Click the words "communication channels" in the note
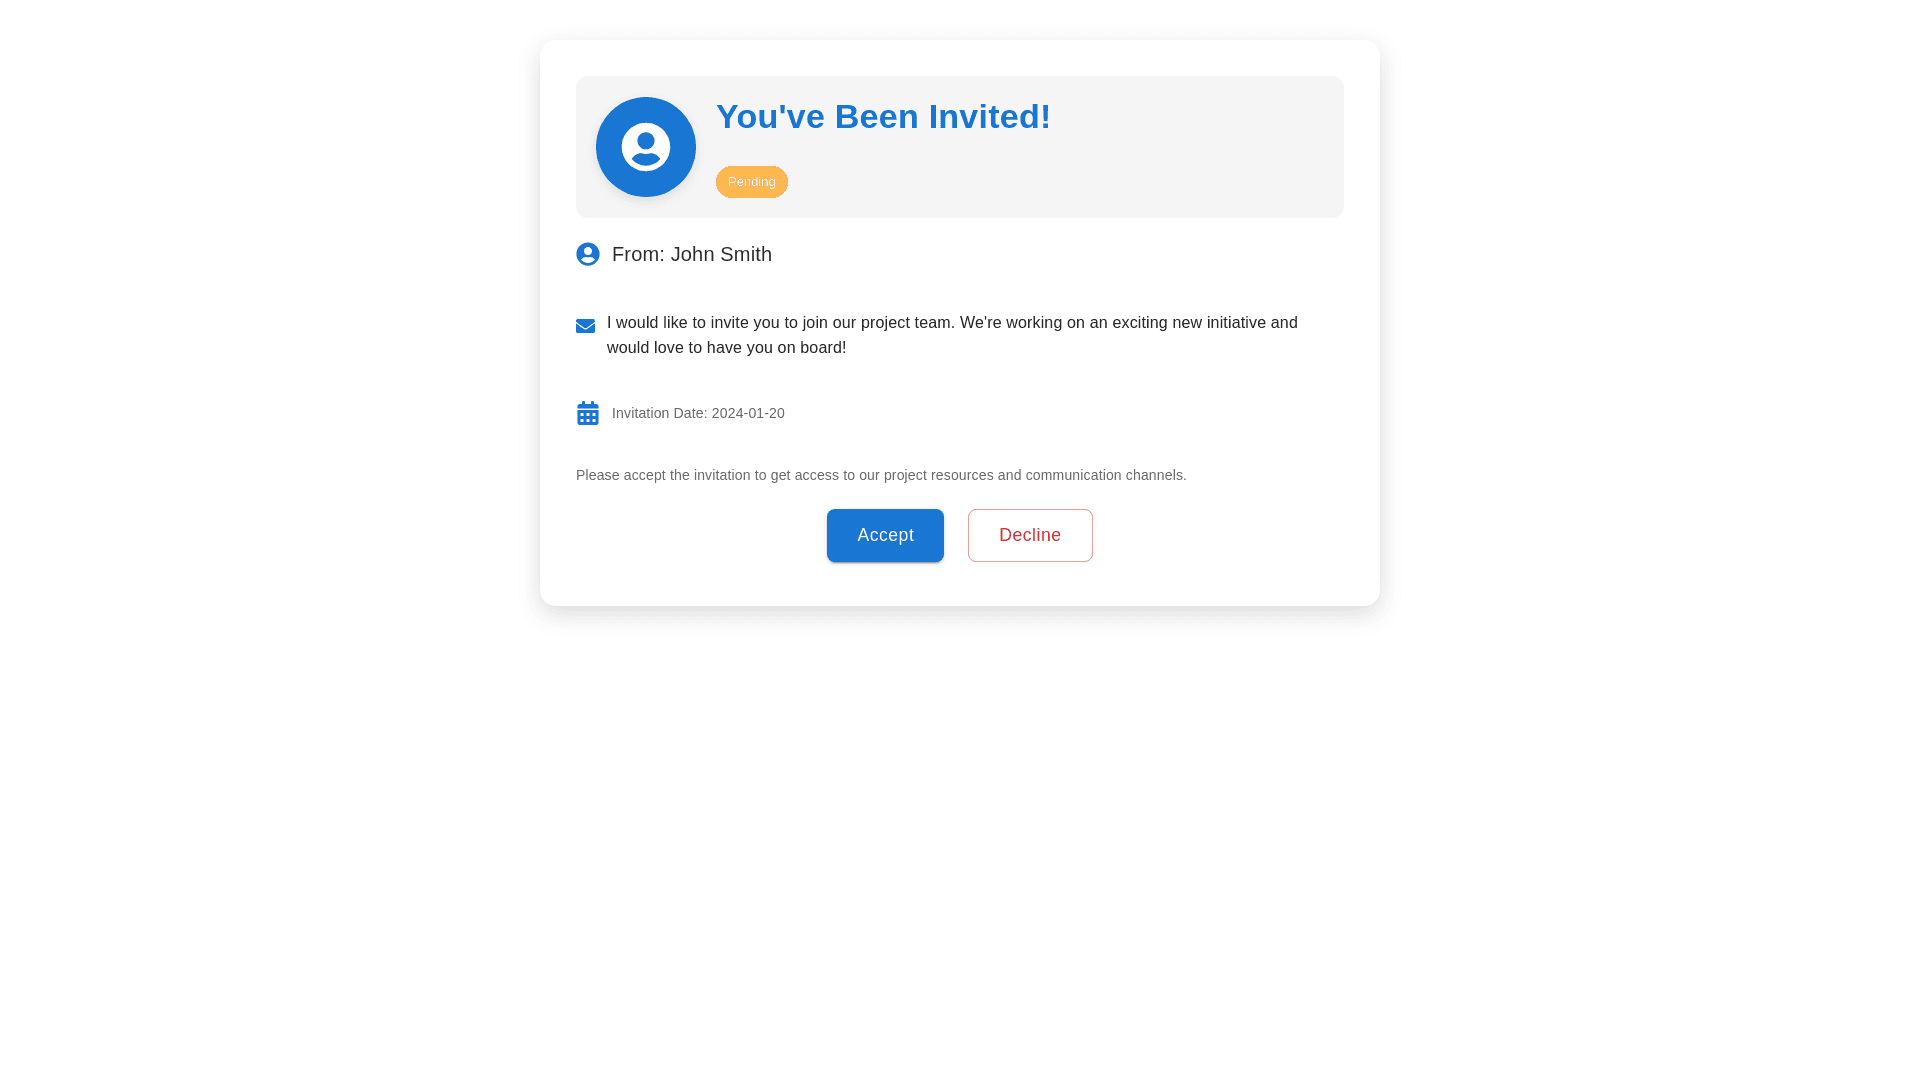1920x1080 pixels. 1104,475
